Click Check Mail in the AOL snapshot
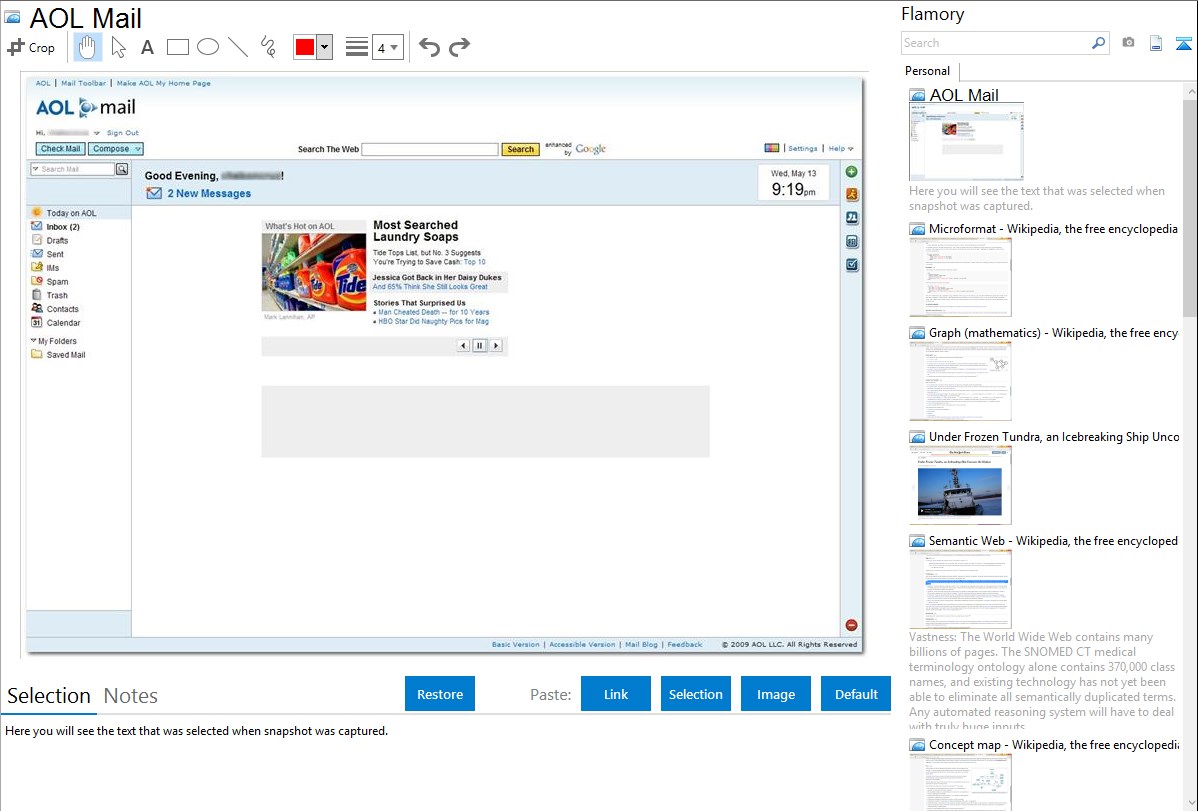The image size is (1198, 811). pyautogui.click(x=60, y=149)
